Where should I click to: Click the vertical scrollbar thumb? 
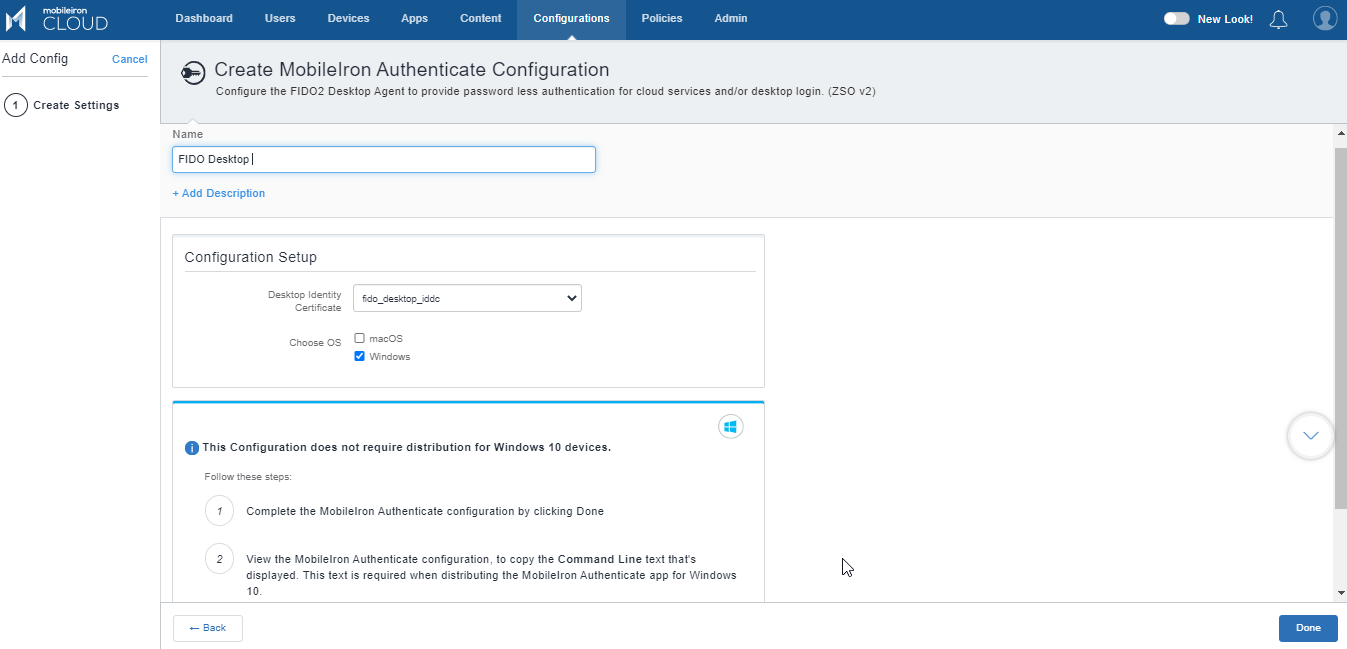pyautogui.click(x=1340, y=327)
